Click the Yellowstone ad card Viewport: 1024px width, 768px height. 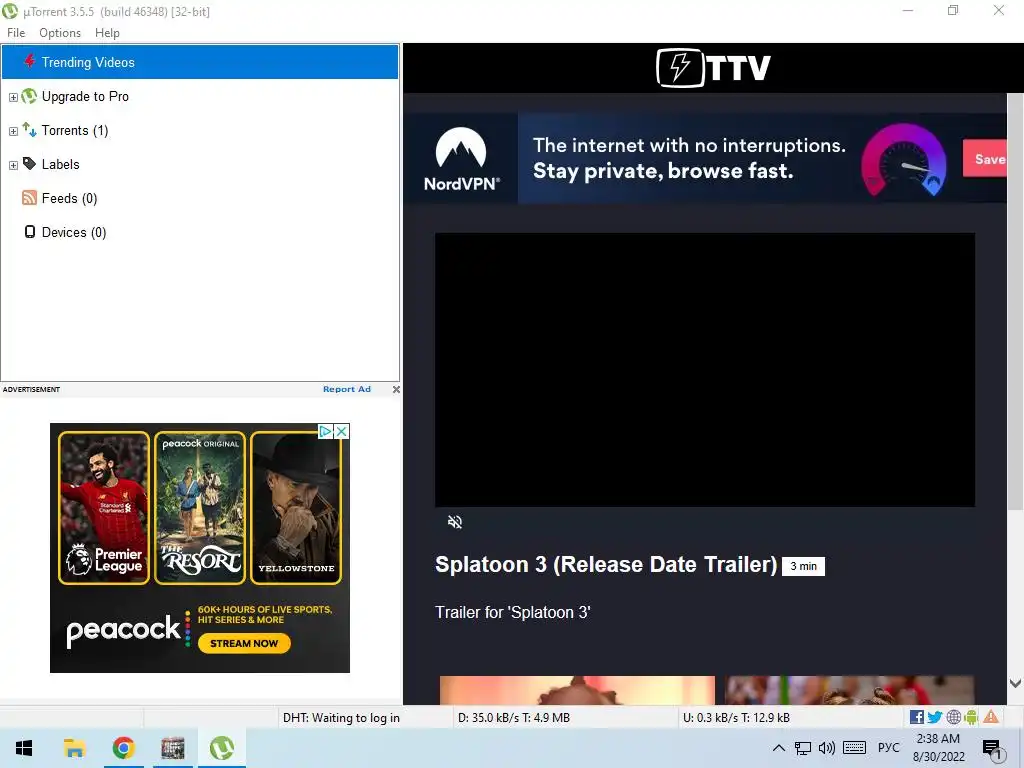coord(296,508)
